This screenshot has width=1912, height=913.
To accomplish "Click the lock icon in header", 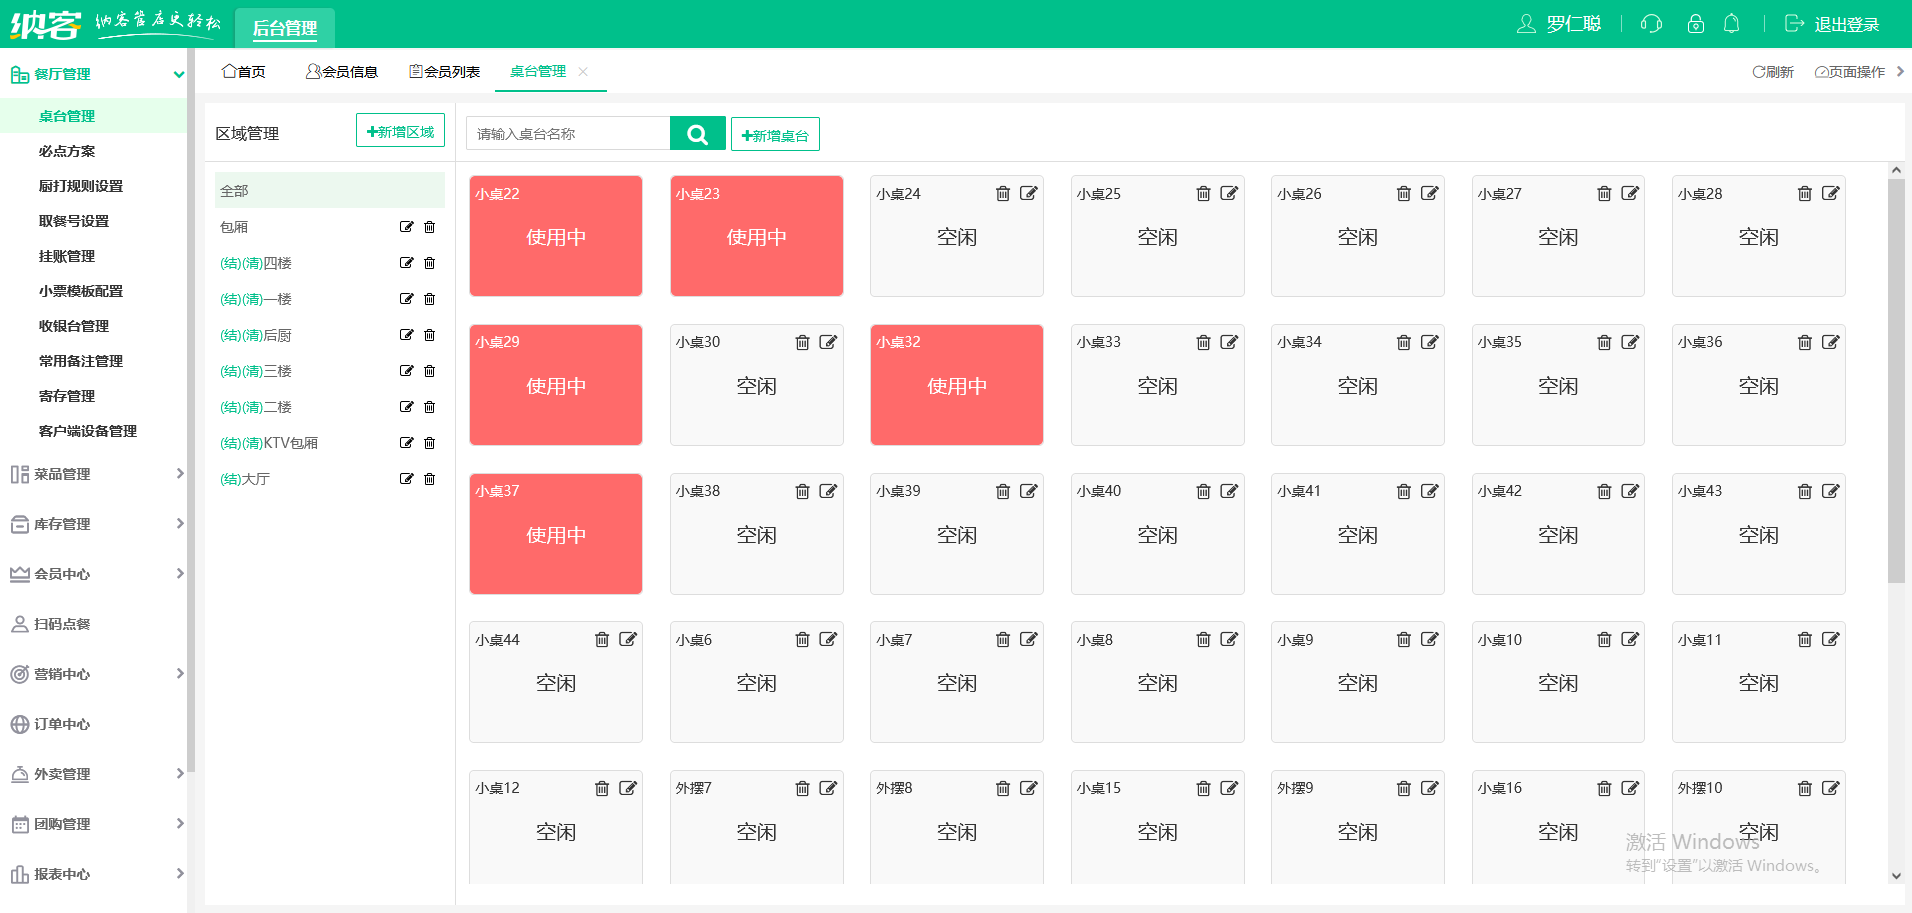I will [x=1695, y=24].
